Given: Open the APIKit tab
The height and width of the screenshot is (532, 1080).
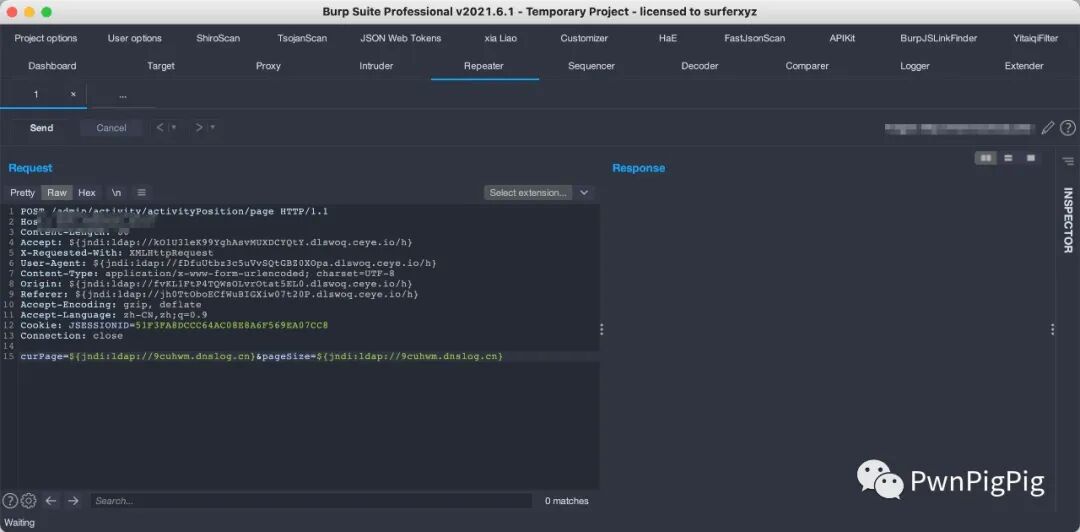Looking at the screenshot, I should coord(842,38).
